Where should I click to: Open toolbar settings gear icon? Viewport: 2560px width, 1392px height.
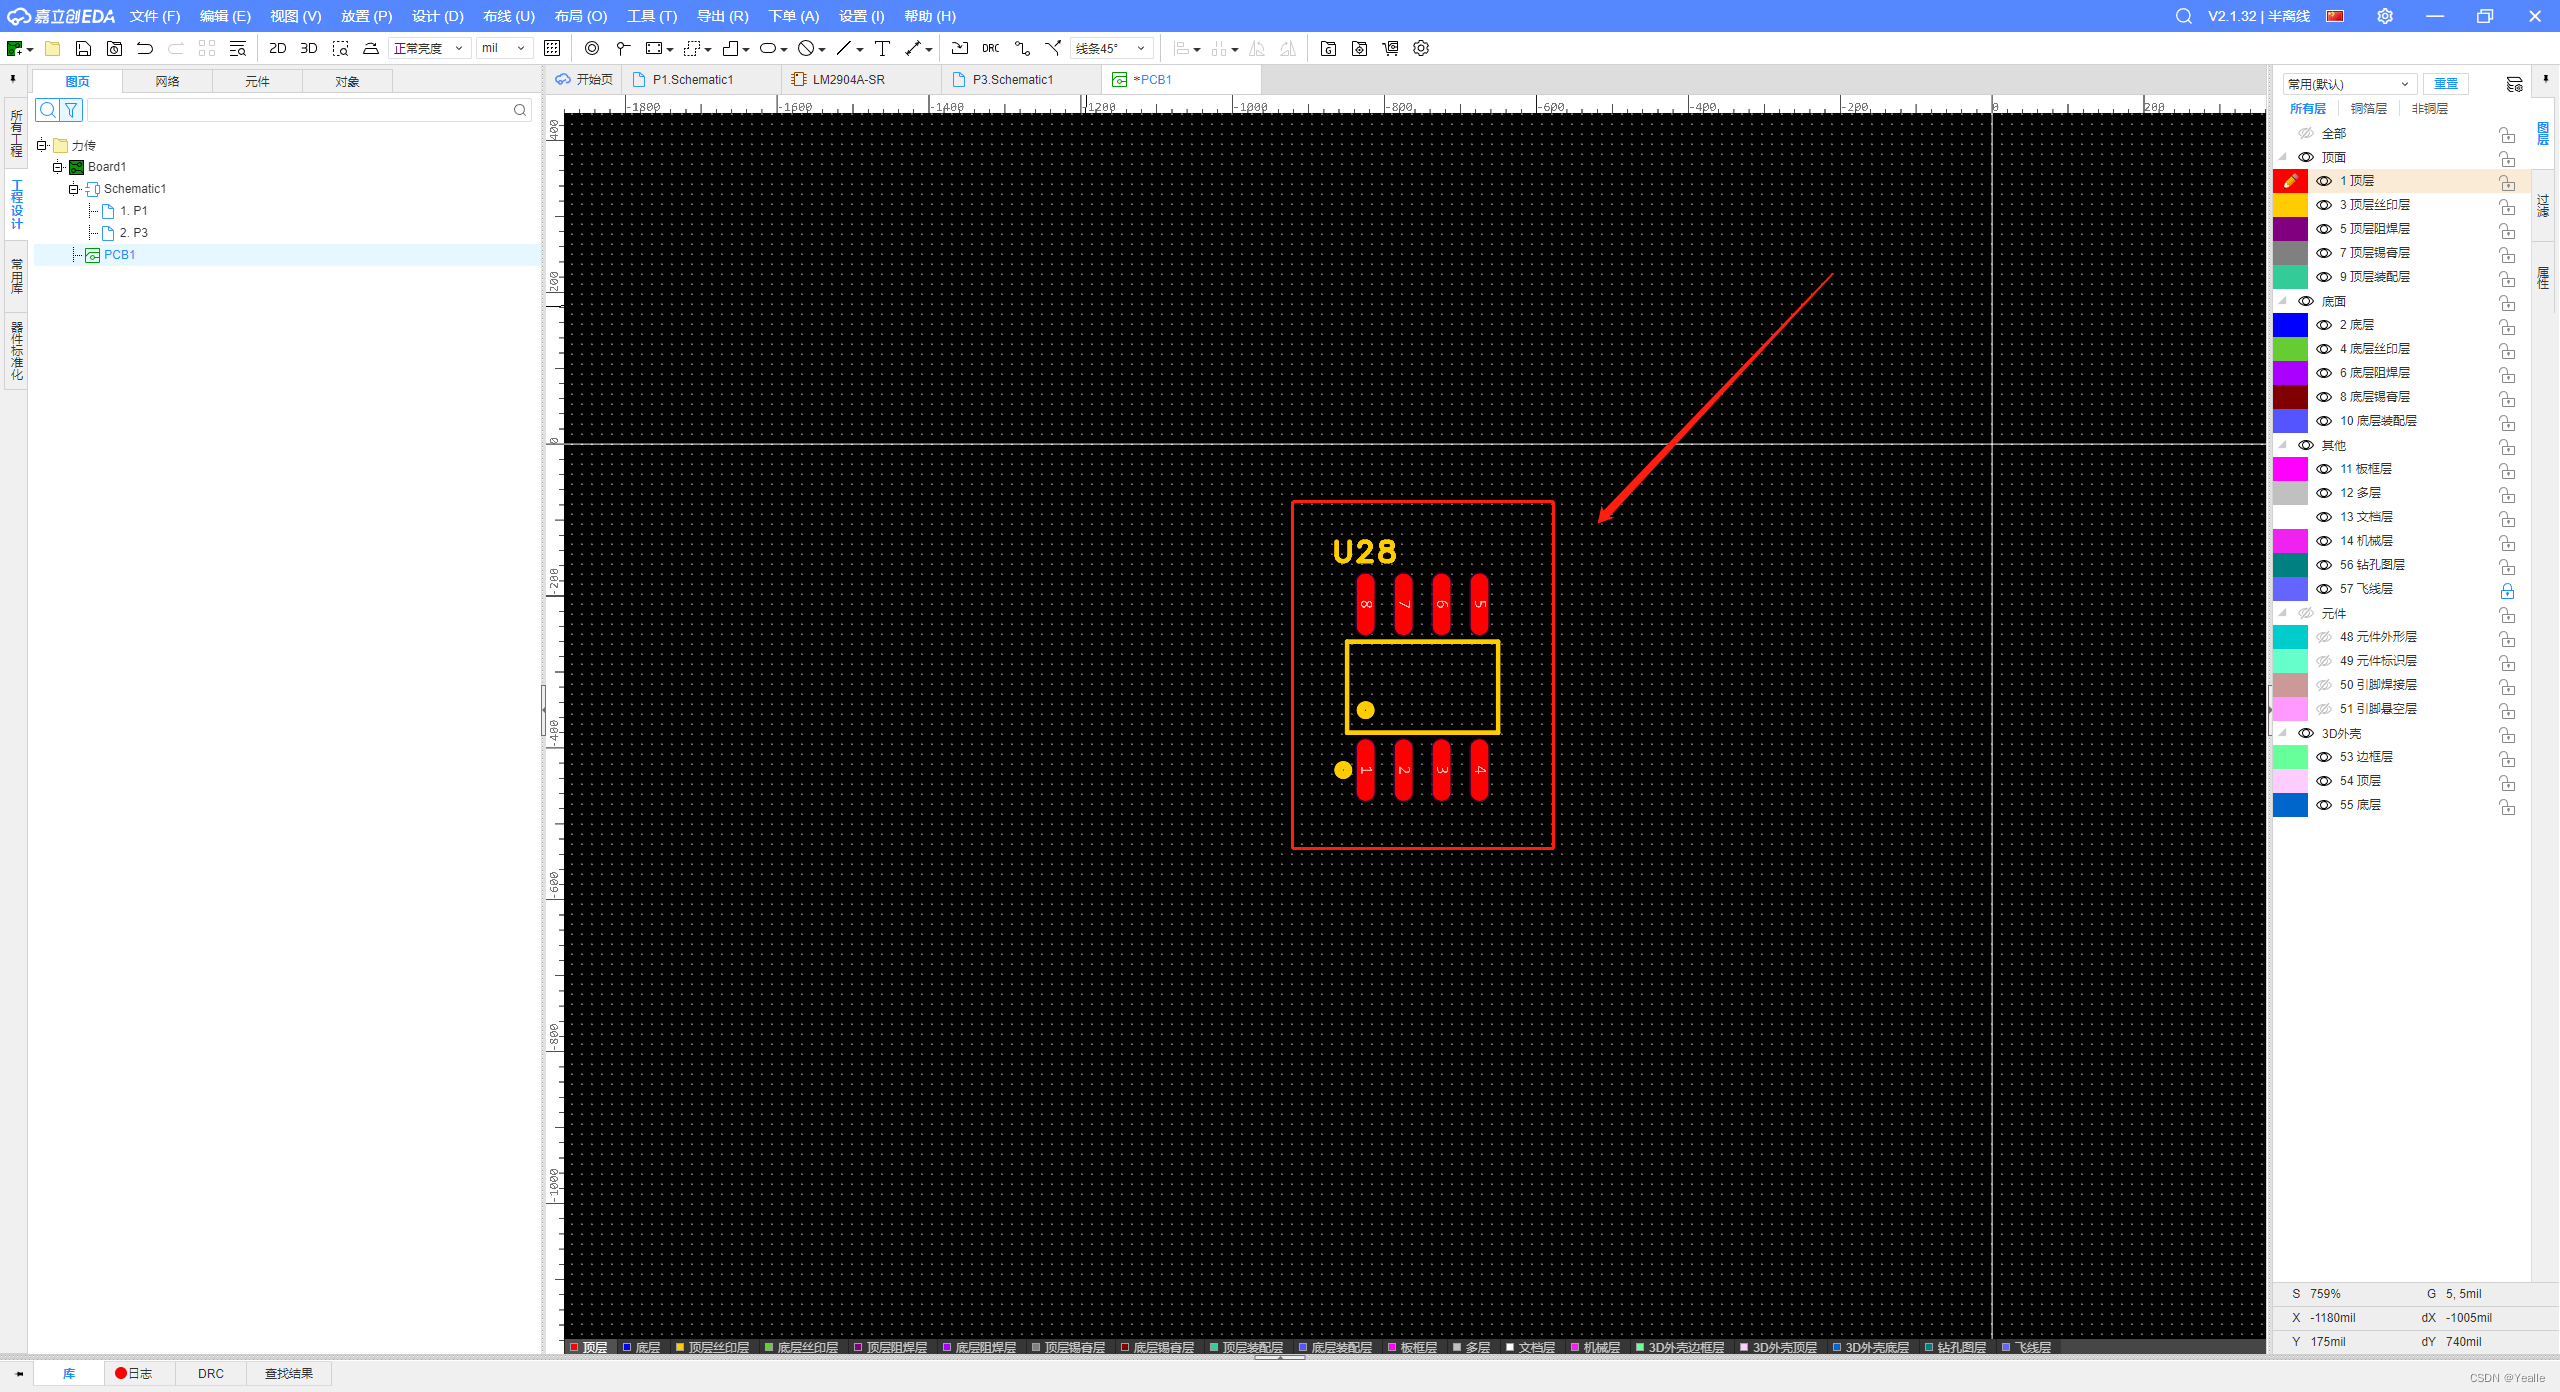1421,48
